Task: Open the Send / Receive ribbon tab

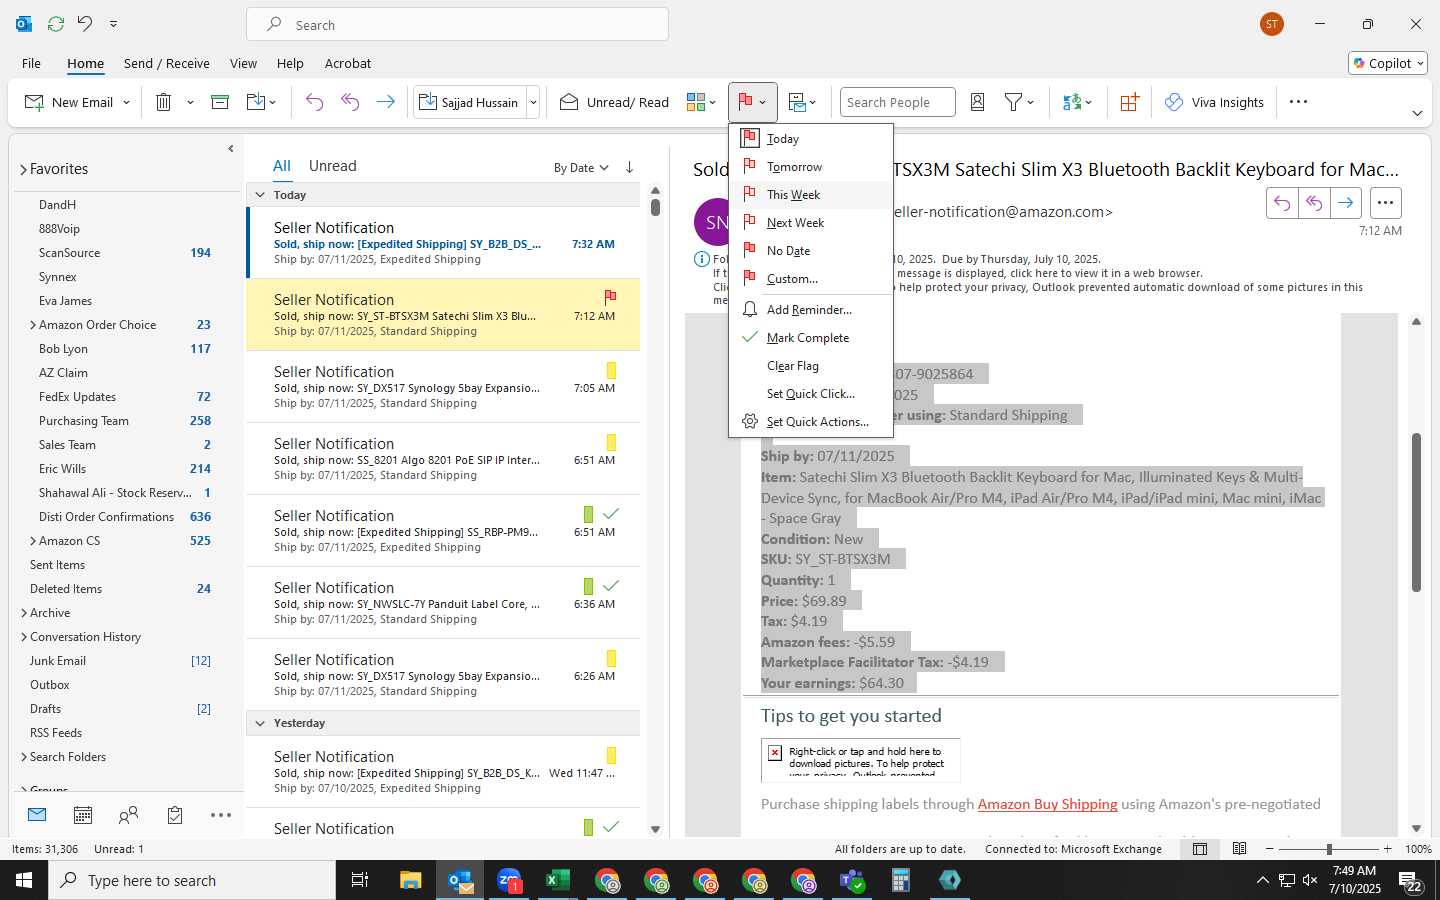Action: pyautogui.click(x=167, y=63)
